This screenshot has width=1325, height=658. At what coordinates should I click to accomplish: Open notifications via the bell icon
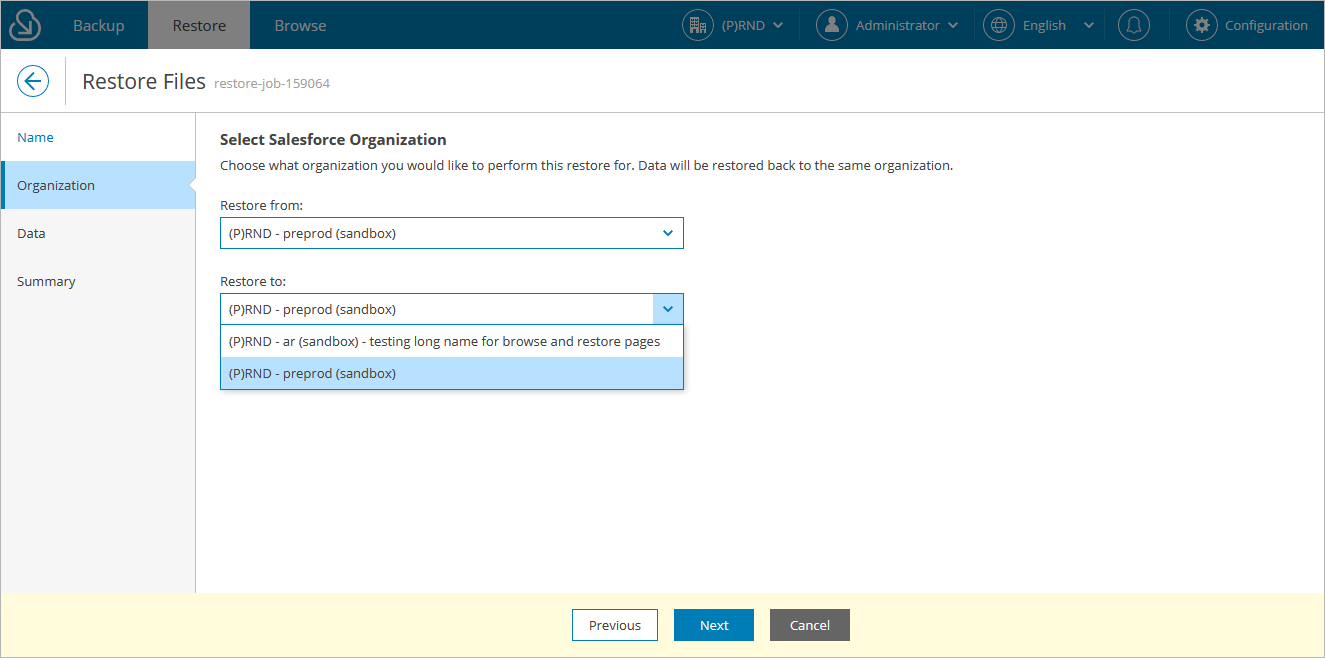pos(1133,25)
